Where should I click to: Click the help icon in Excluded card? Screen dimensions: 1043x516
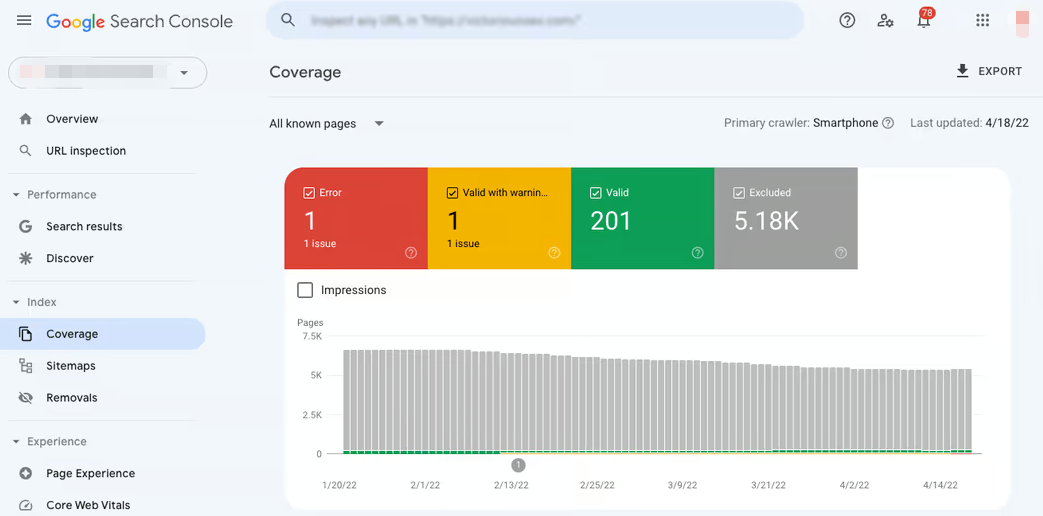click(x=841, y=253)
